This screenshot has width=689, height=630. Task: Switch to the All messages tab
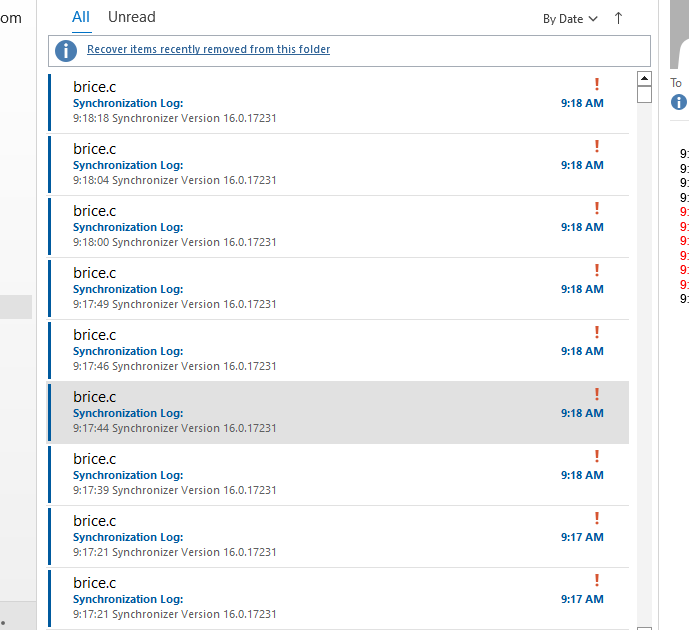point(81,17)
